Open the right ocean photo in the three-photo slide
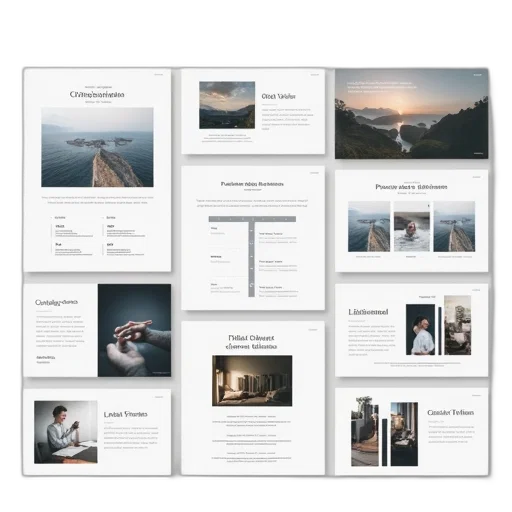Screen dimensions: 512x512 454,226
